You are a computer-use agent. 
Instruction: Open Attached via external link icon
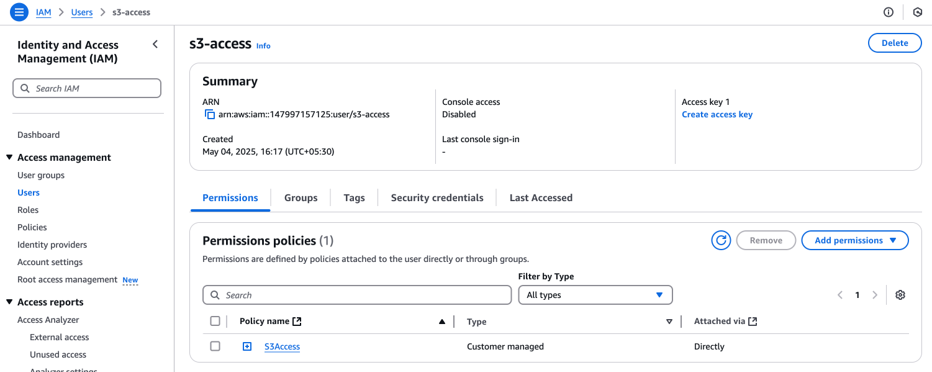click(x=752, y=321)
